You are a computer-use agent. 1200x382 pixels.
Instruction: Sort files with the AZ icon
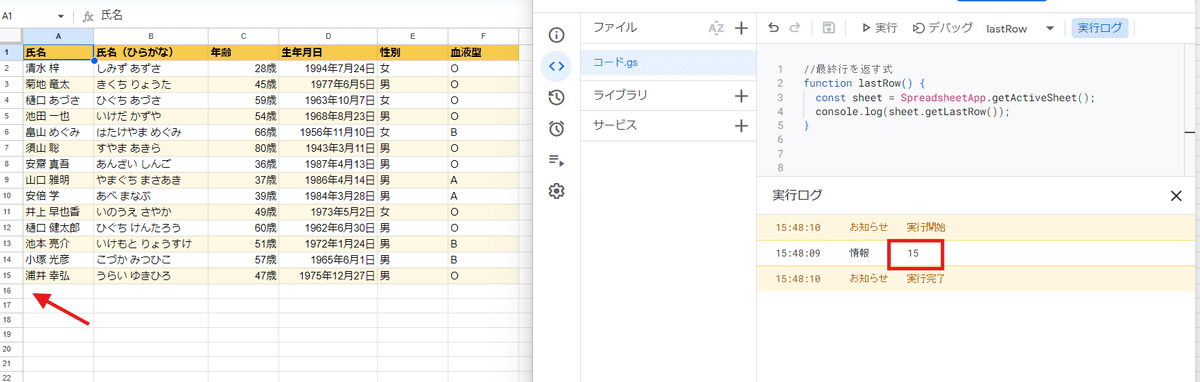715,28
